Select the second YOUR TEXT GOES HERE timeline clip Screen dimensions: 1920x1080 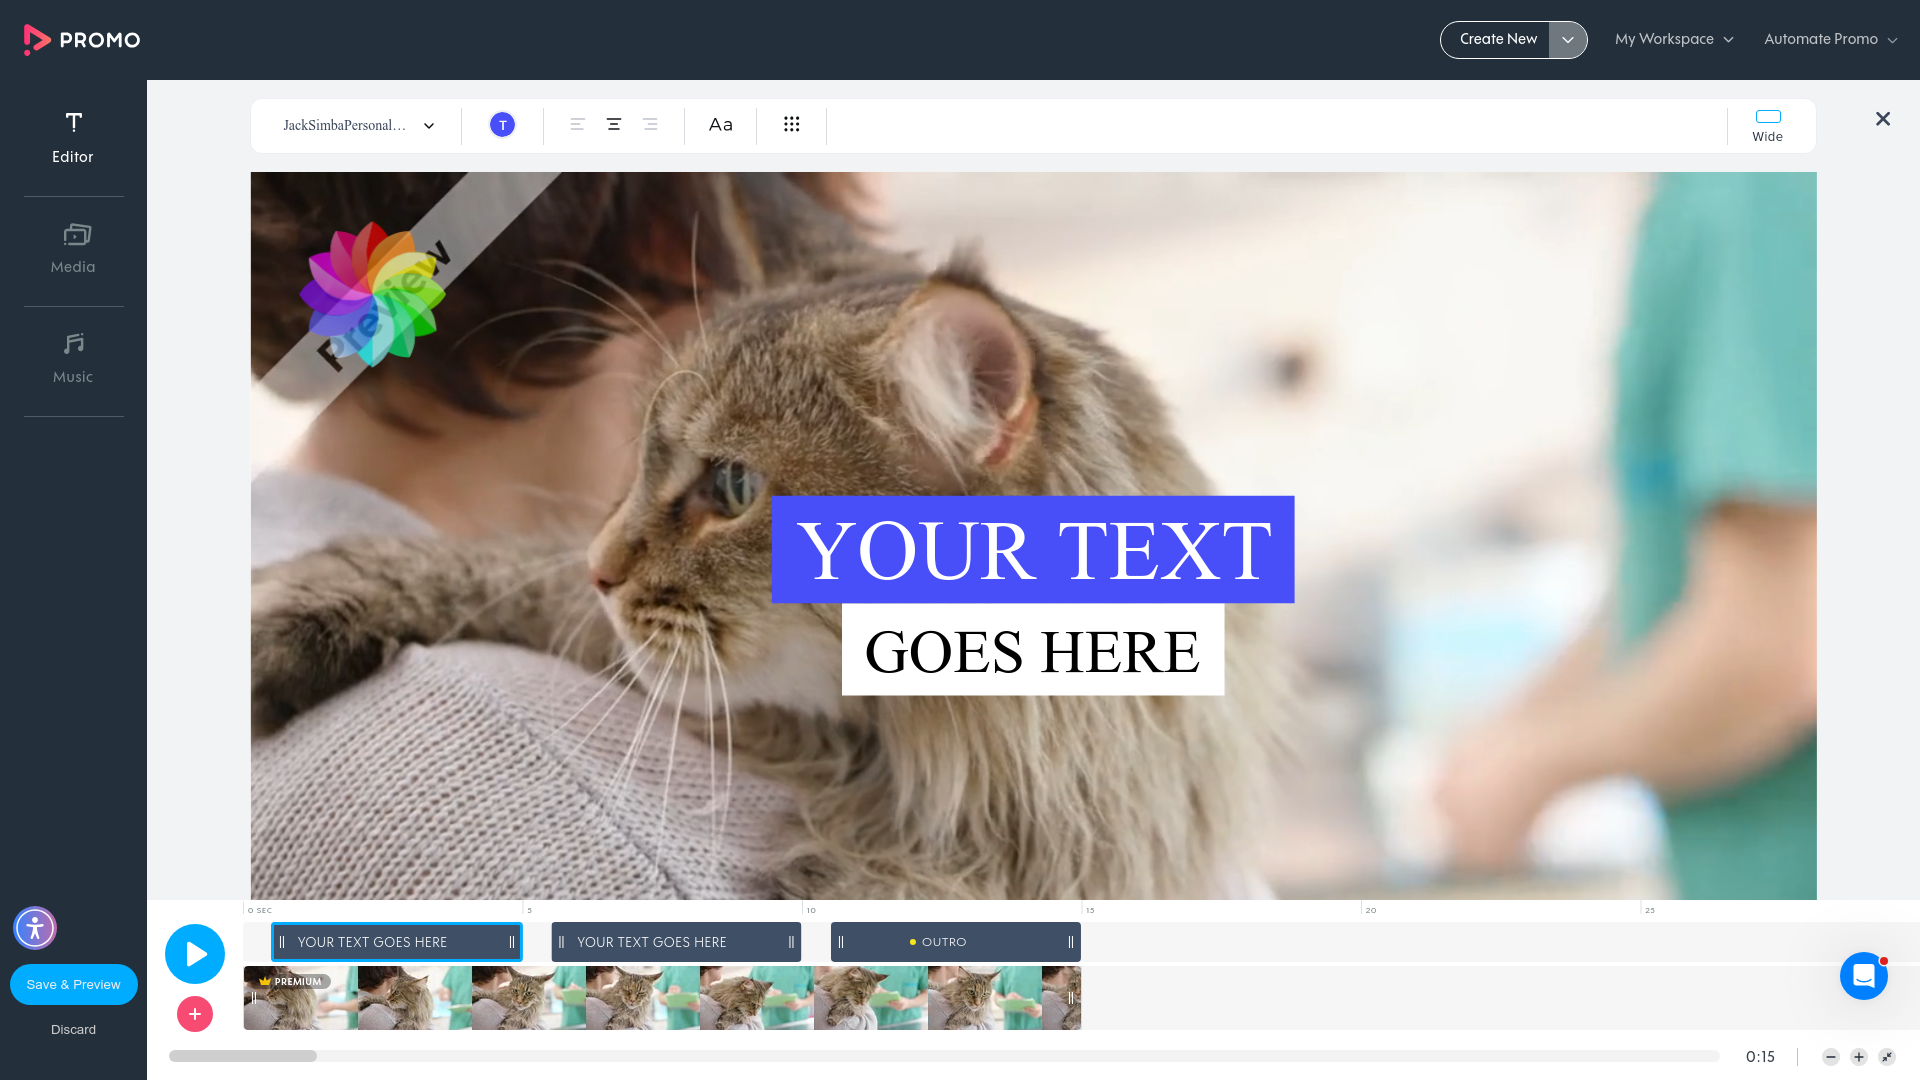point(676,942)
